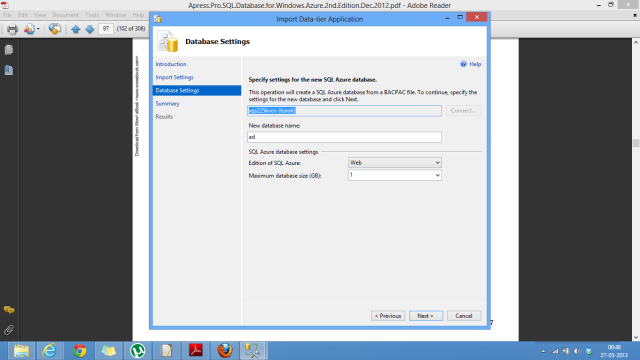The image size is (640, 360).
Task: Click the Results wizard step
Action: click(x=164, y=117)
